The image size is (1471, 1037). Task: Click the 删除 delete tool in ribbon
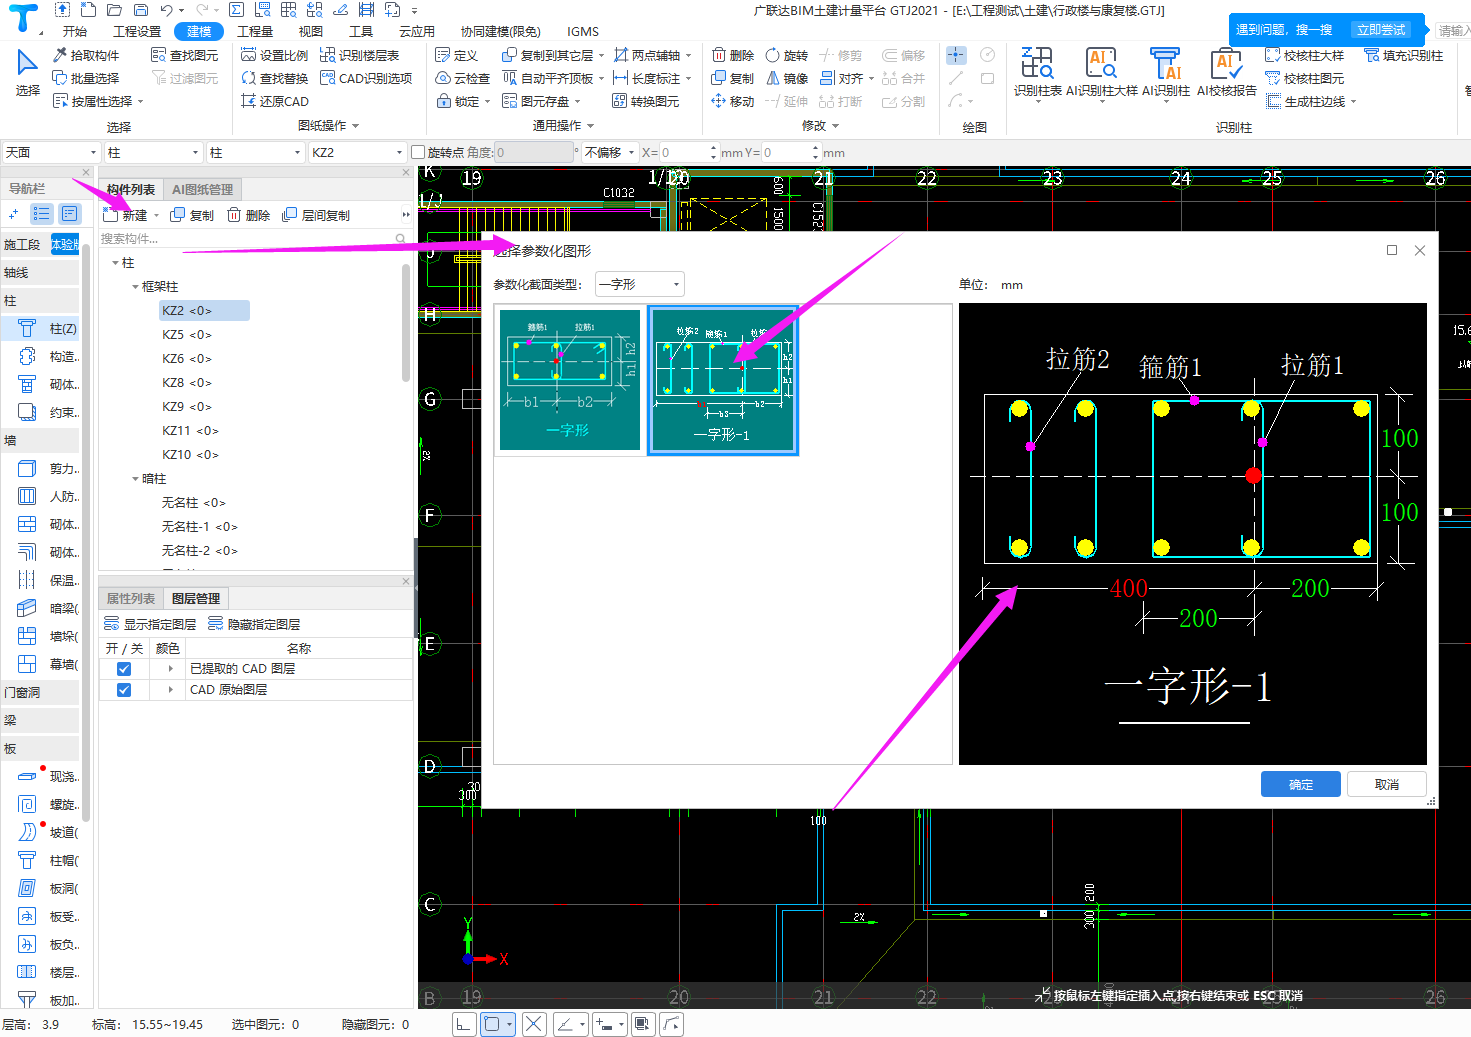pyautogui.click(x=732, y=55)
